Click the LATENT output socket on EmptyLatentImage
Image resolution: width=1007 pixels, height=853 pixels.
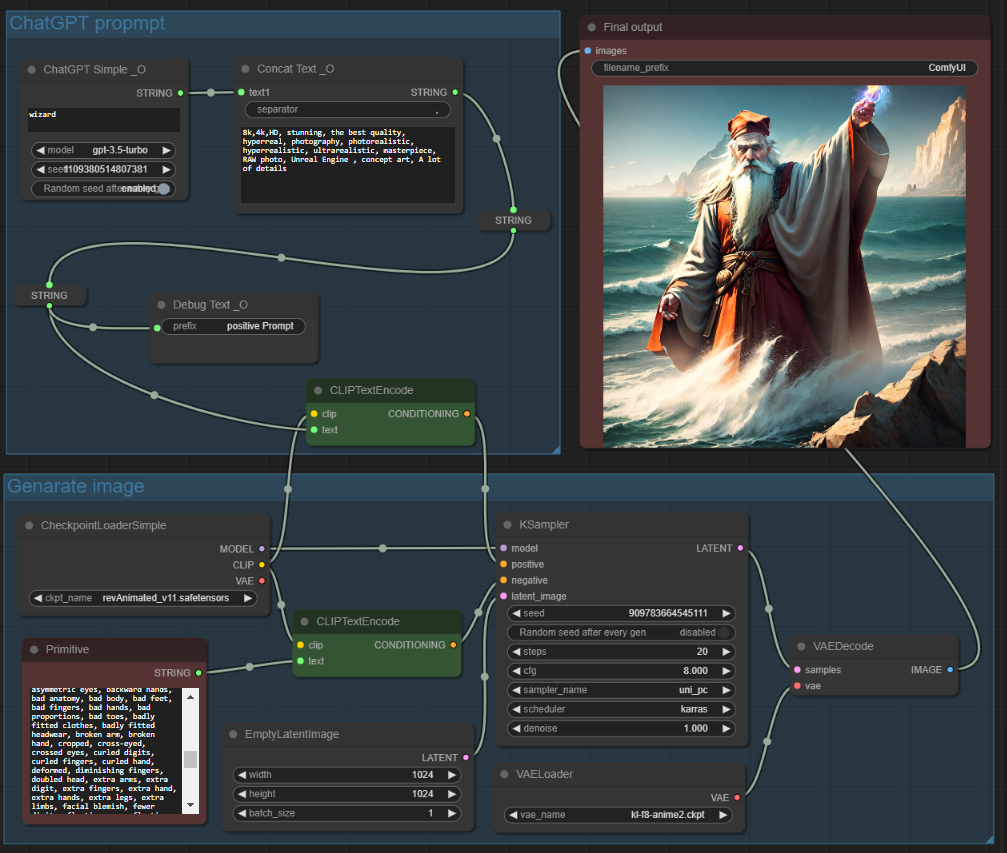point(466,757)
